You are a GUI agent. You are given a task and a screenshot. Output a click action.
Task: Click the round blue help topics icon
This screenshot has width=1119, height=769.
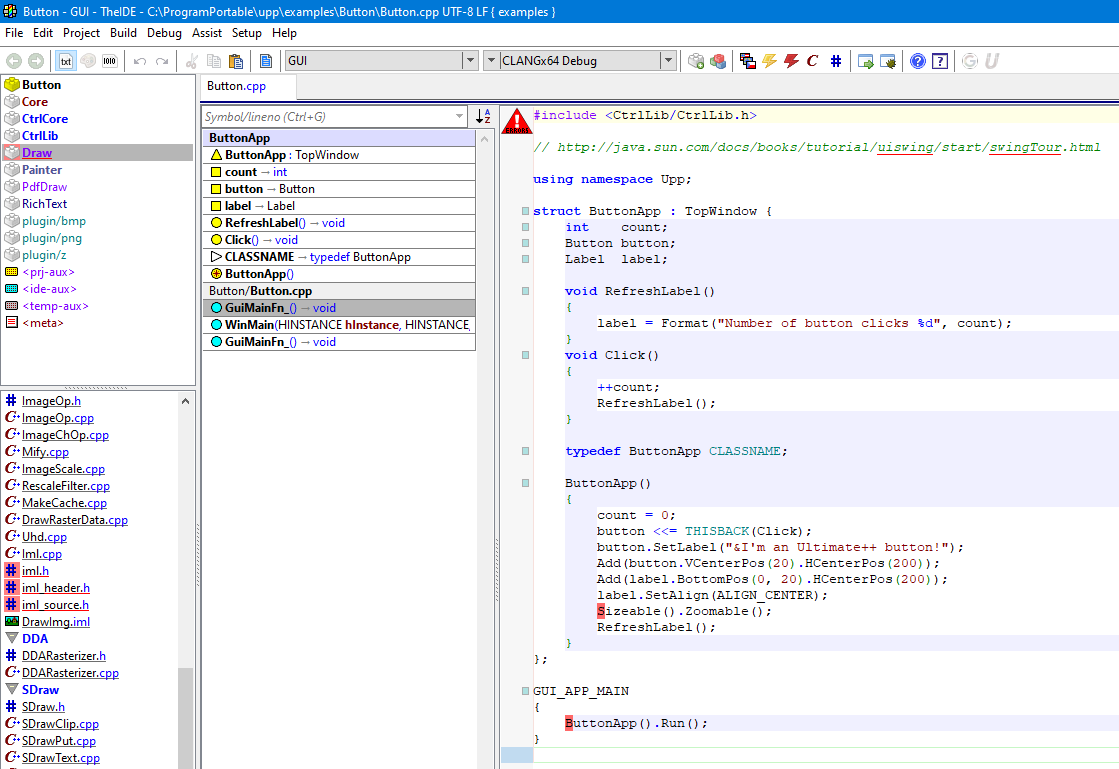(x=918, y=61)
